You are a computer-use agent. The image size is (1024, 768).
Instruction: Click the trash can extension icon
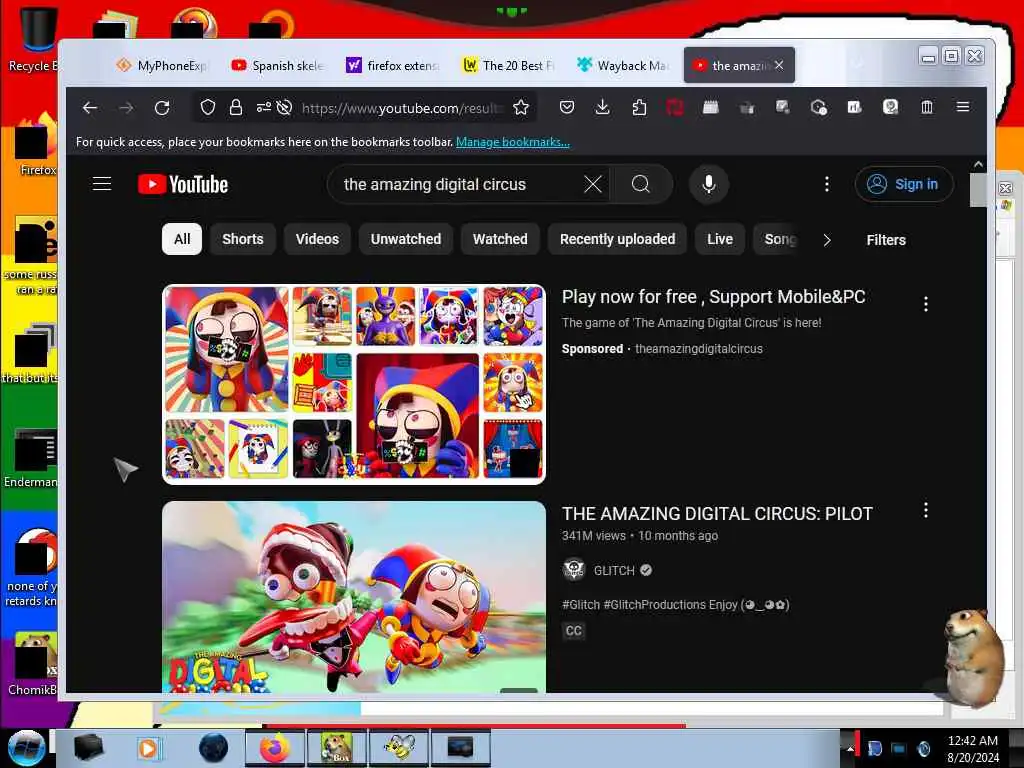pyautogui.click(x=927, y=106)
